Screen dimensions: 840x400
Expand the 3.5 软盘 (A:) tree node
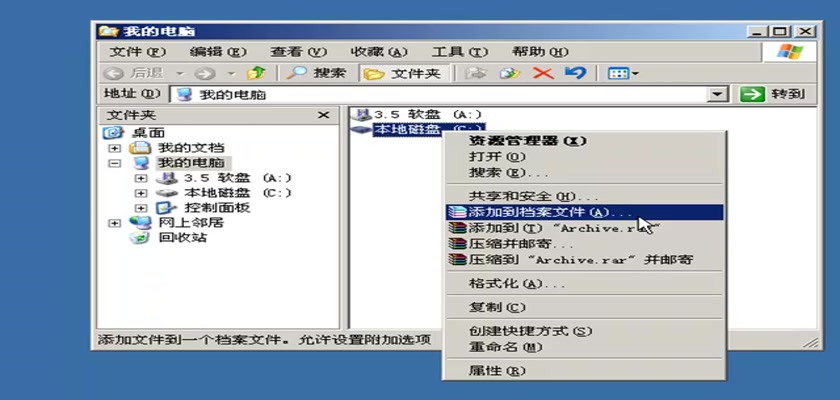[140, 178]
